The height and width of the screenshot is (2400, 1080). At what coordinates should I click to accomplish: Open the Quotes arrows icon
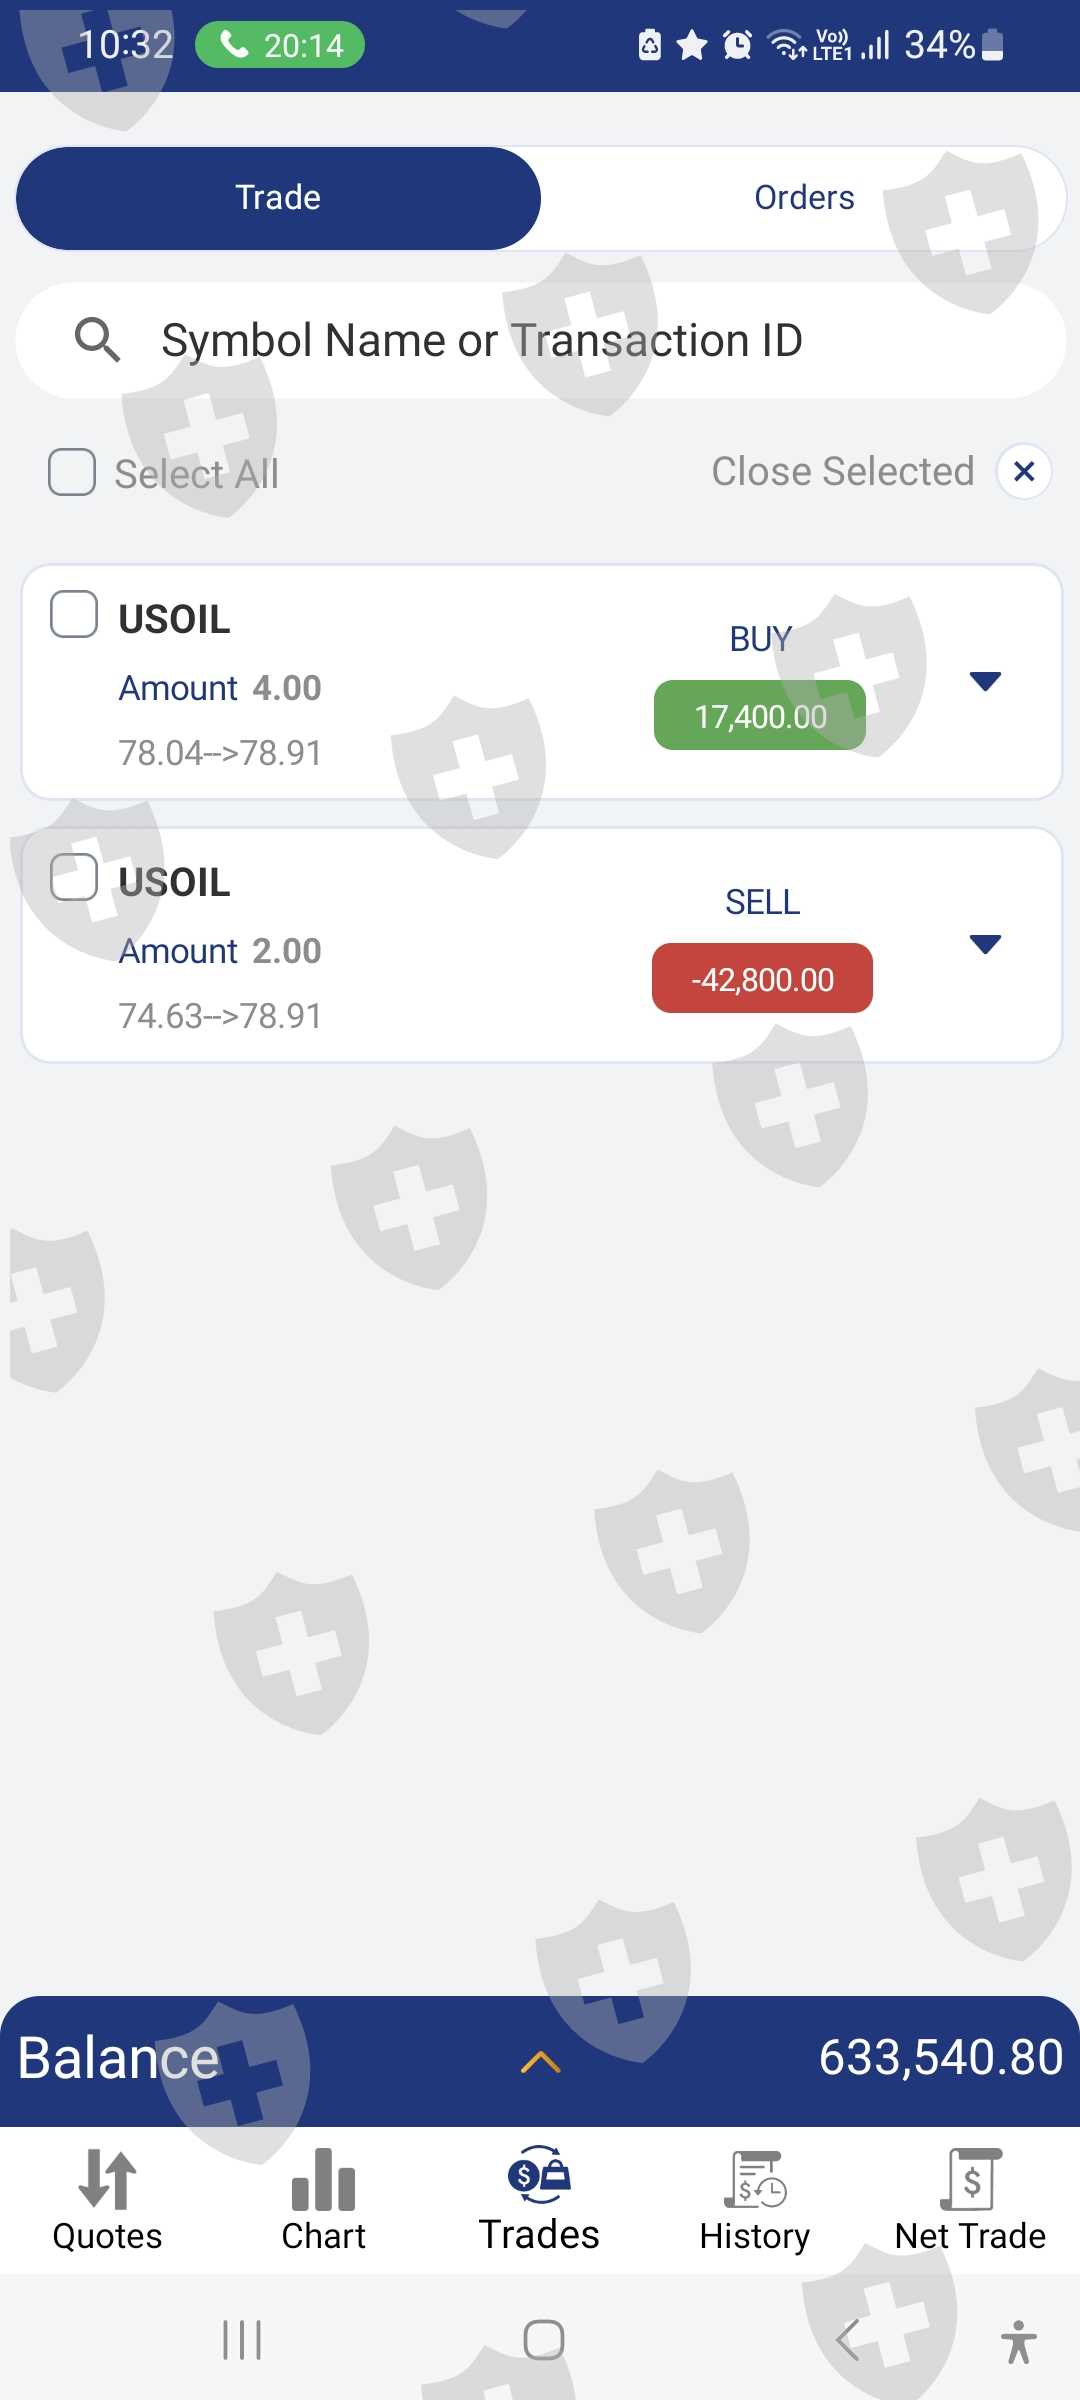click(107, 2180)
